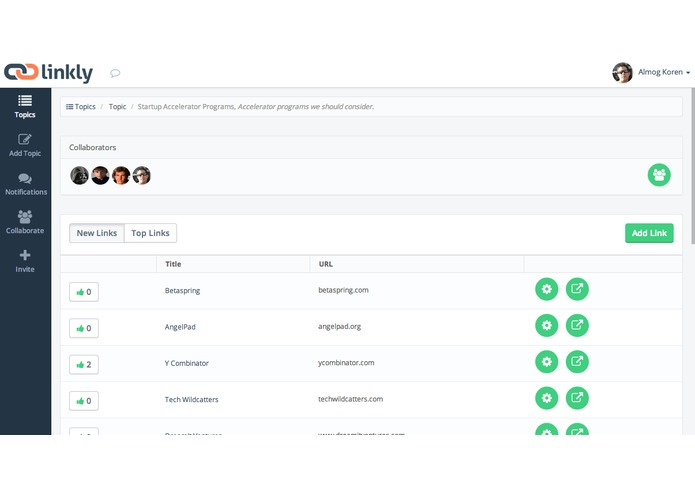The height and width of the screenshot is (494, 695).
Task: Open Betaspring link in external window
Action: tap(577, 289)
